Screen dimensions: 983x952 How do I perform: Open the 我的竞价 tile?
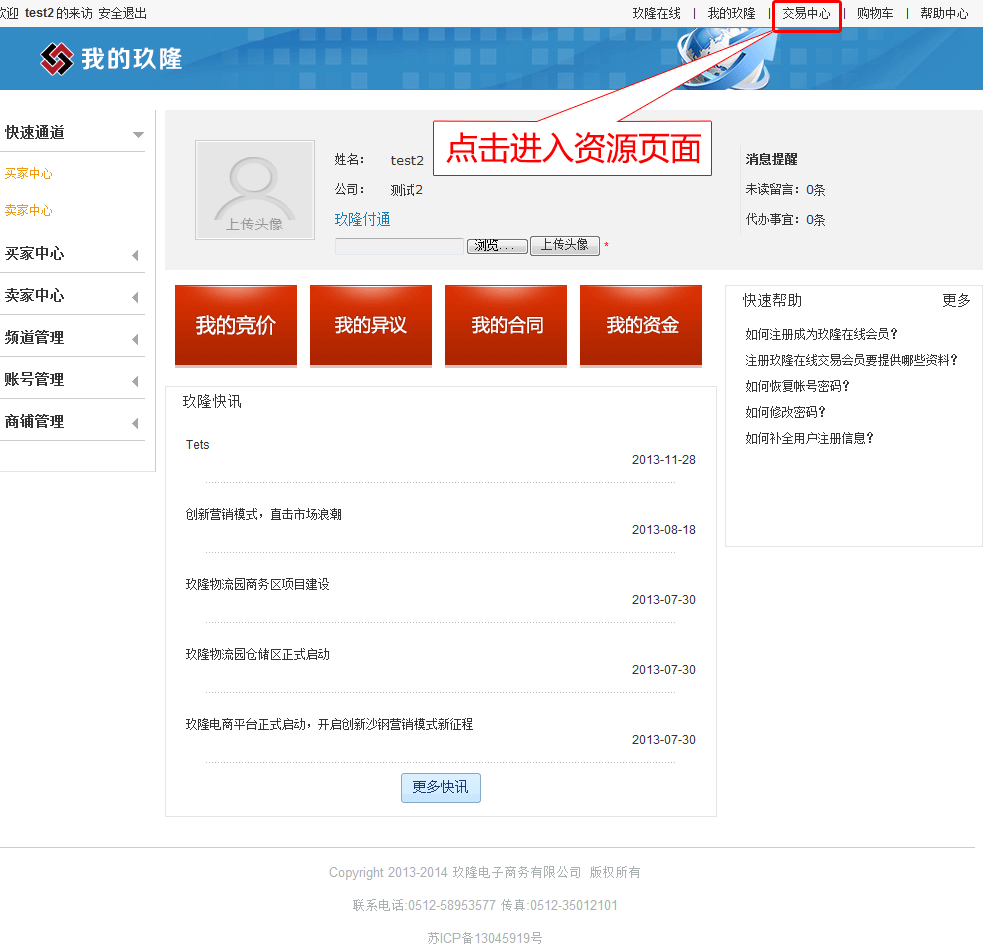coord(236,325)
